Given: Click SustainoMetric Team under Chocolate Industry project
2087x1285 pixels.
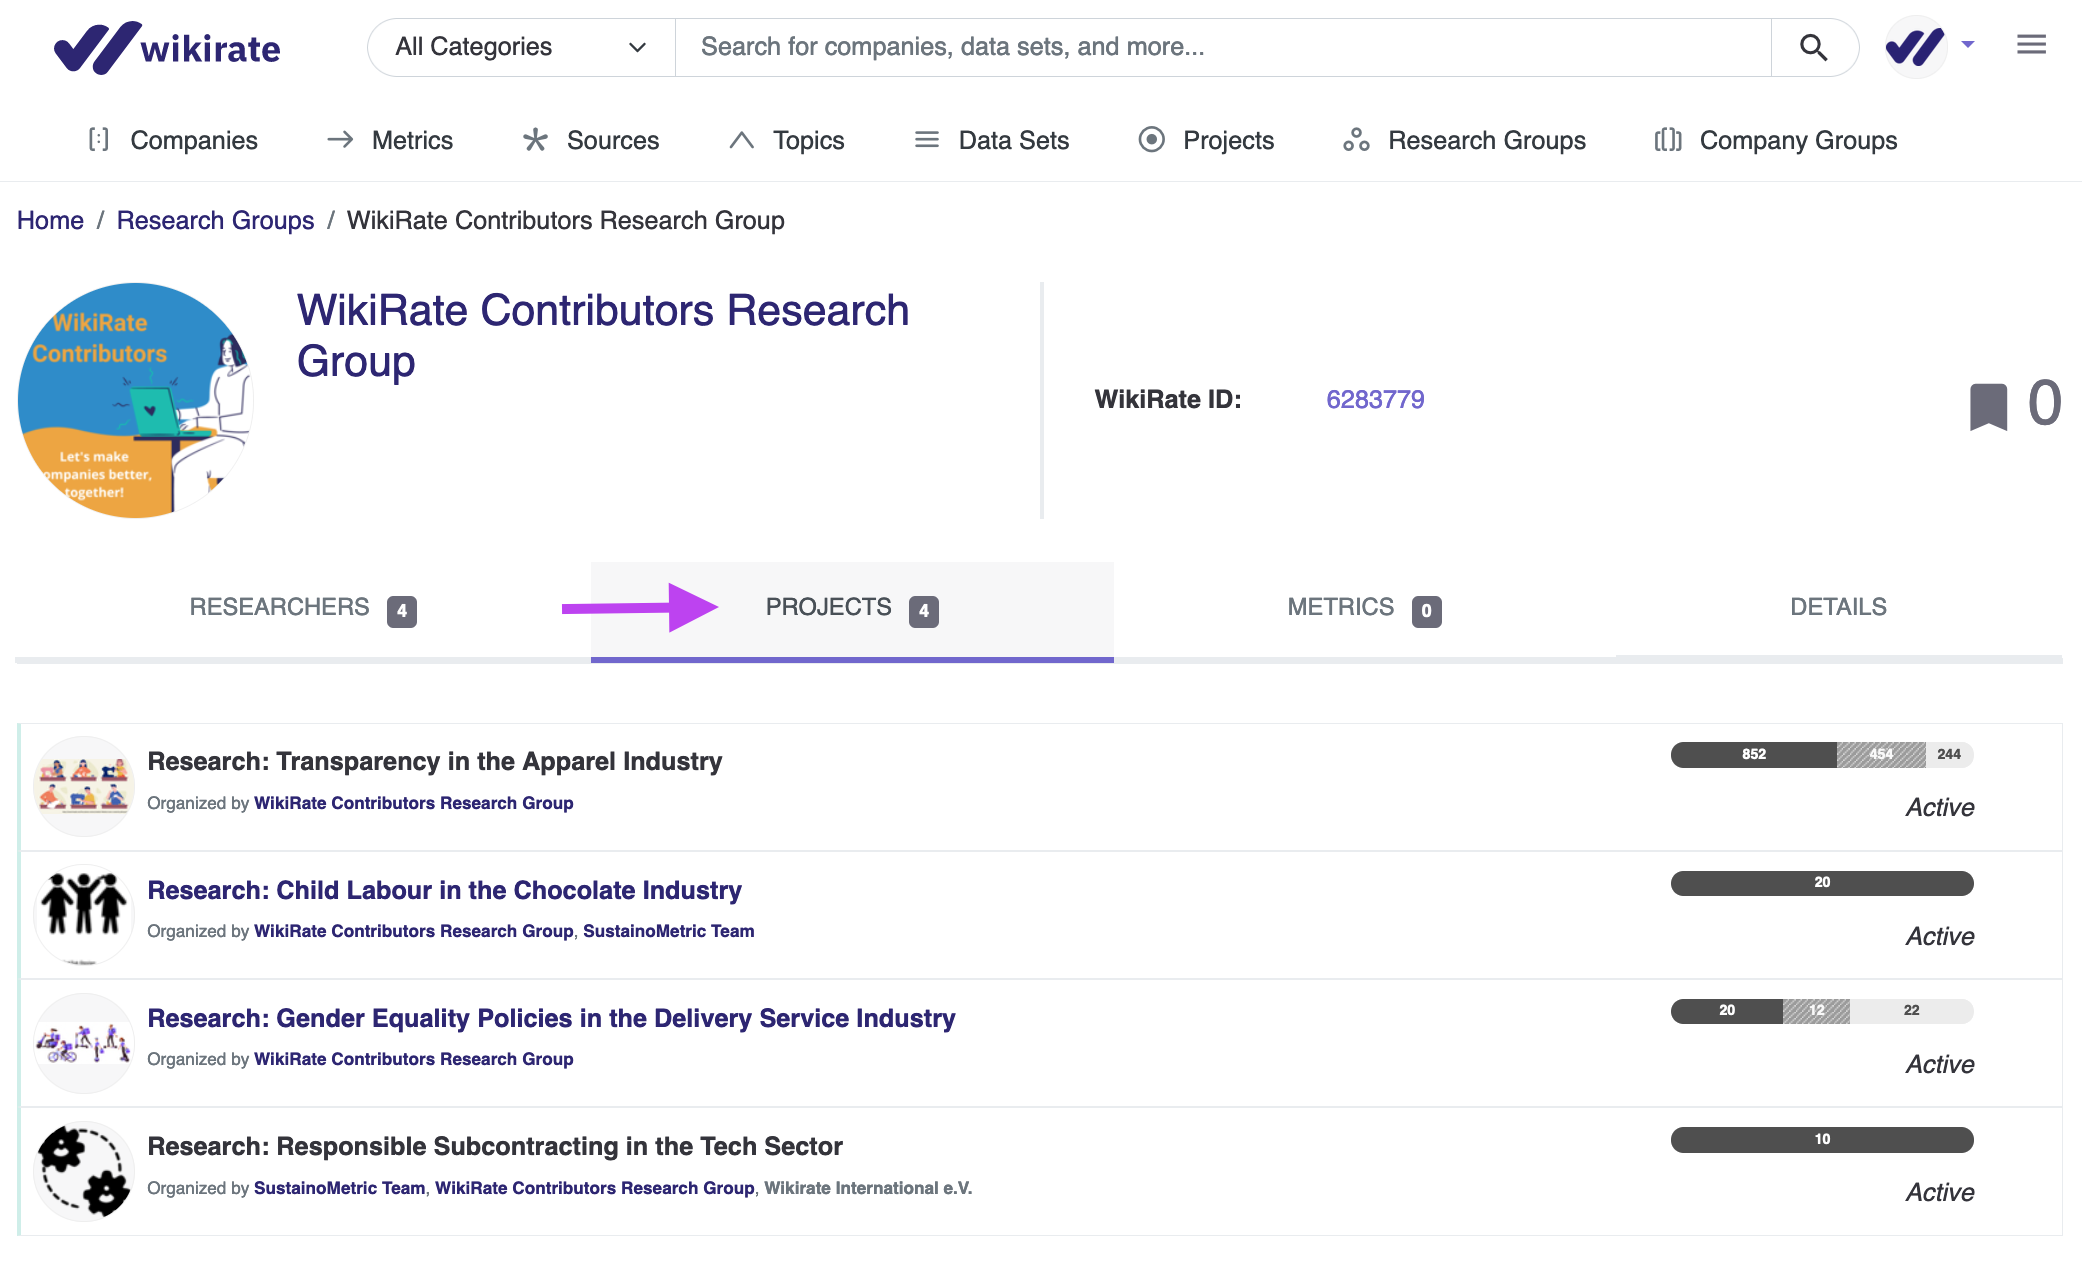Looking at the screenshot, I should tap(668, 931).
